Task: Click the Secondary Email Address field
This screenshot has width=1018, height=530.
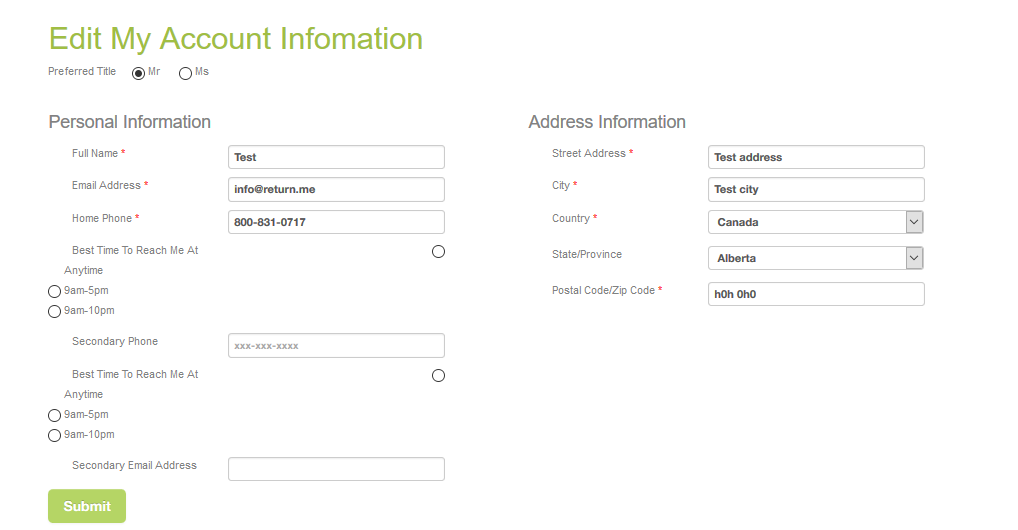Action: (x=336, y=469)
